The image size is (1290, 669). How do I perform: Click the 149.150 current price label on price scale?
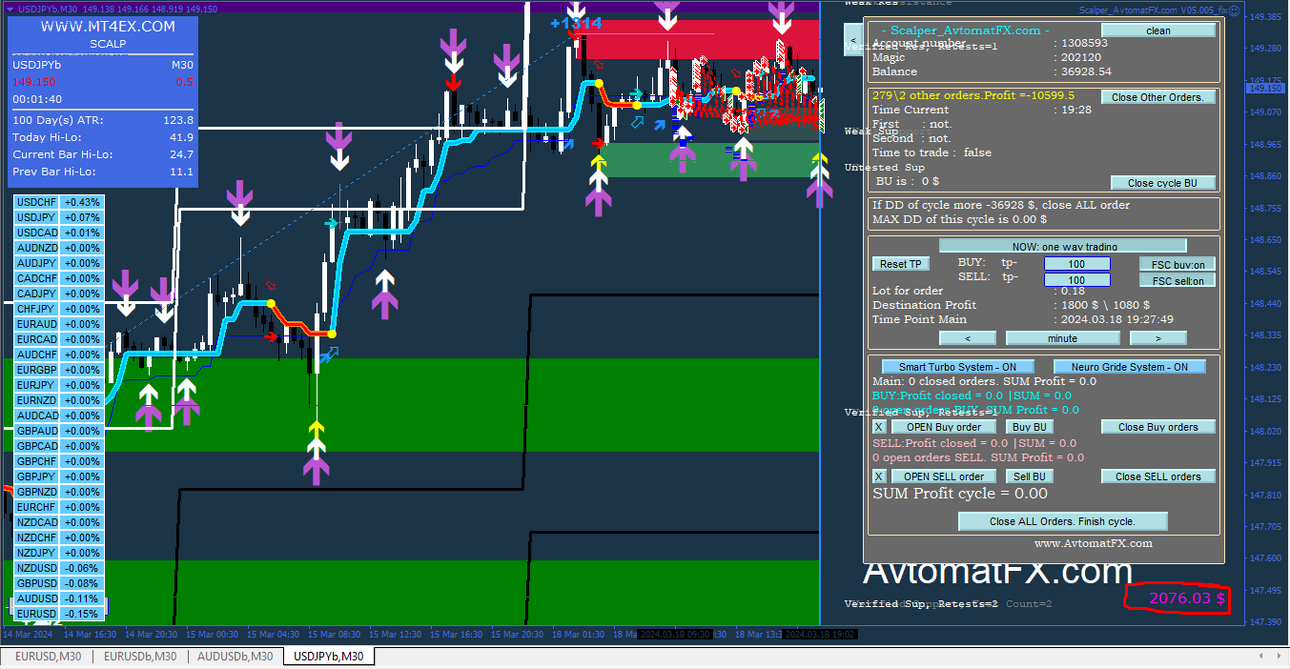tap(1264, 88)
